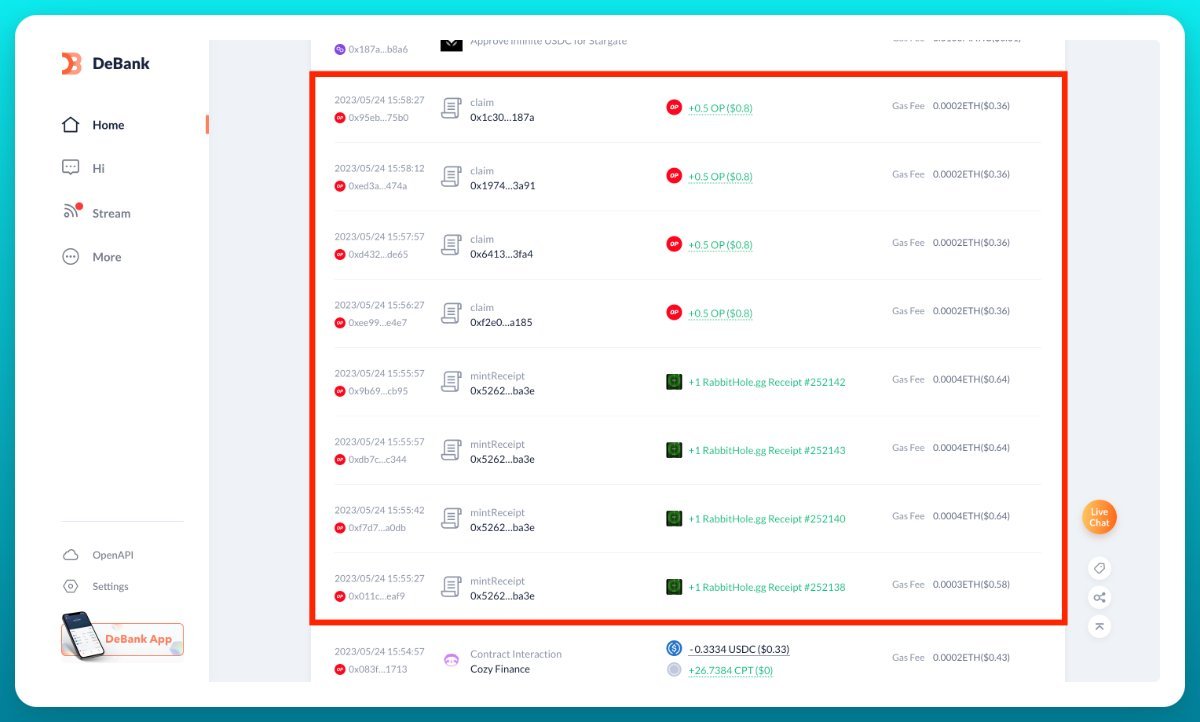
Task: Open the OpenAPI link
Action: (113, 555)
